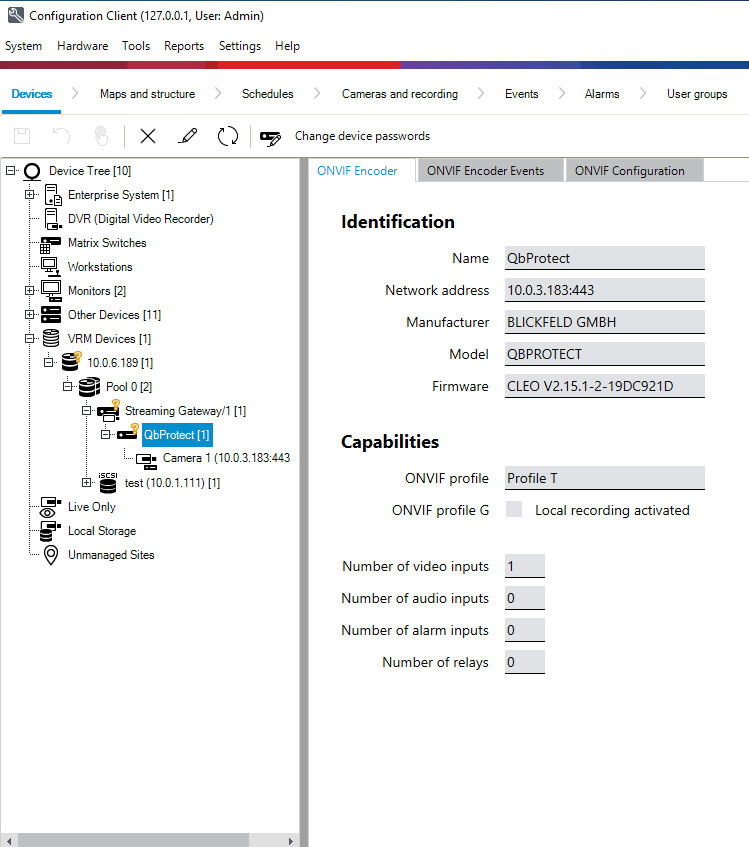
Task: Click the refresh state icon in toolbar
Action: point(228,136)
